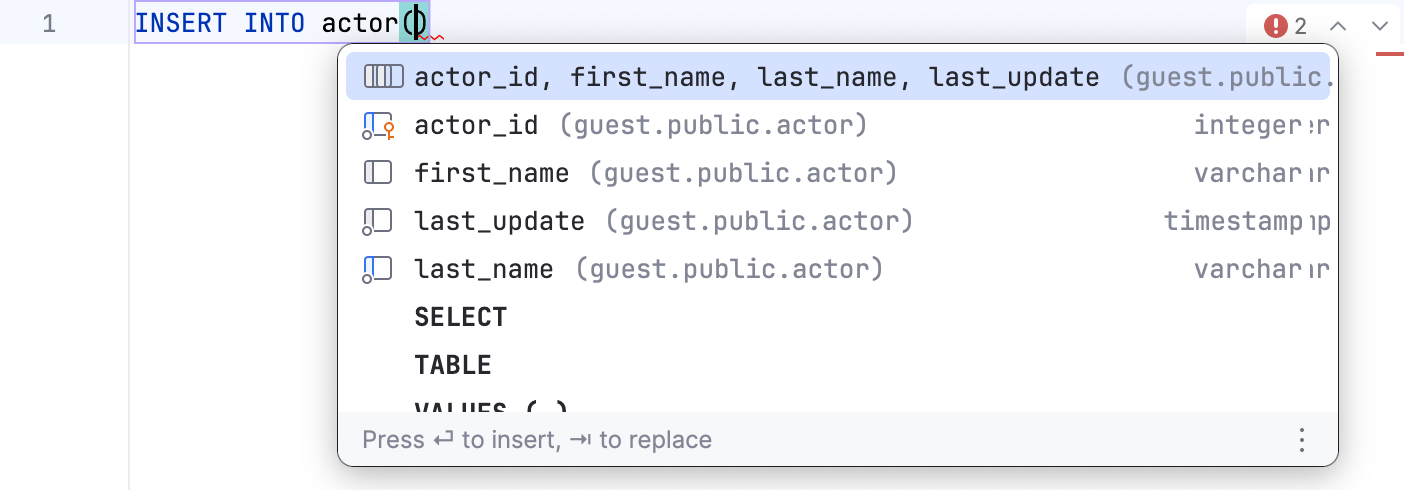
Task: Click the last_name column icon
Action: (377, 269)
